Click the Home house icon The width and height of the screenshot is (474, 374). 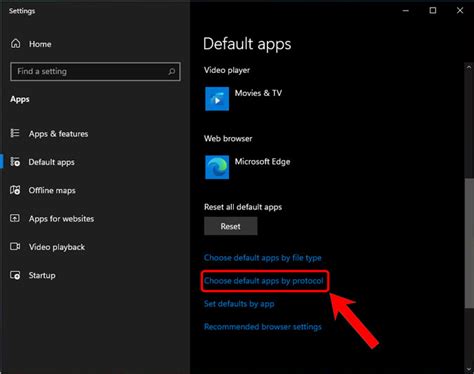point(16,44)
